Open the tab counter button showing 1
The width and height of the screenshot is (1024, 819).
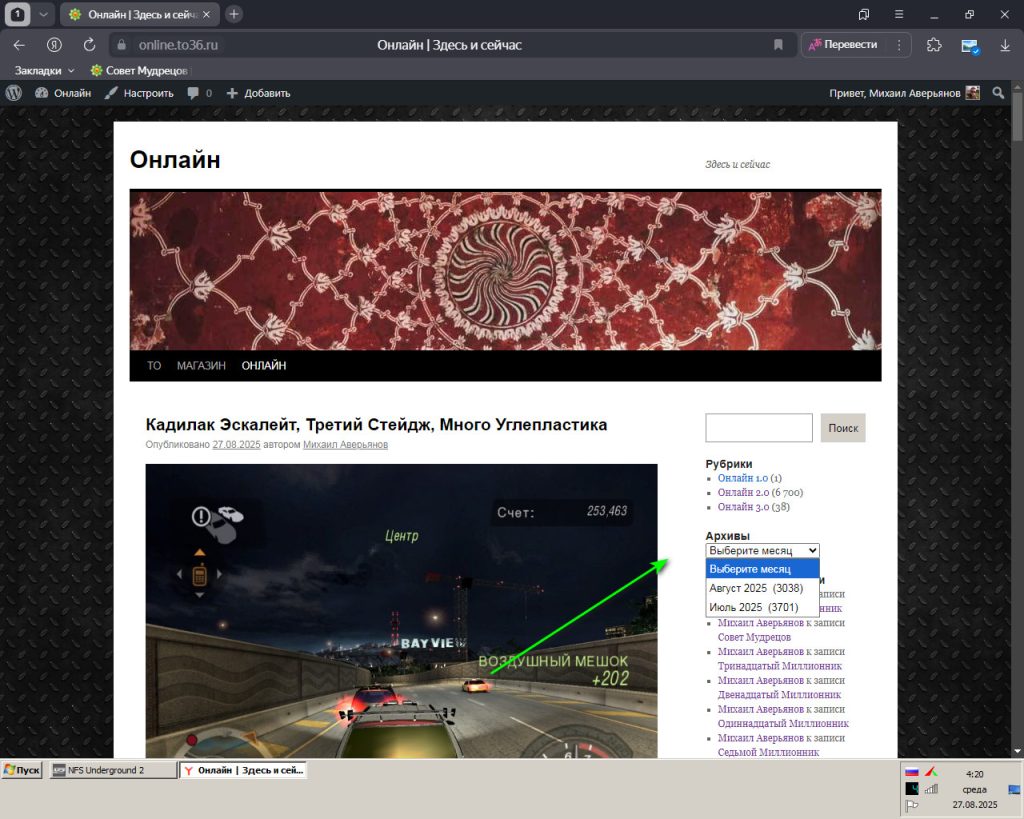18,14
